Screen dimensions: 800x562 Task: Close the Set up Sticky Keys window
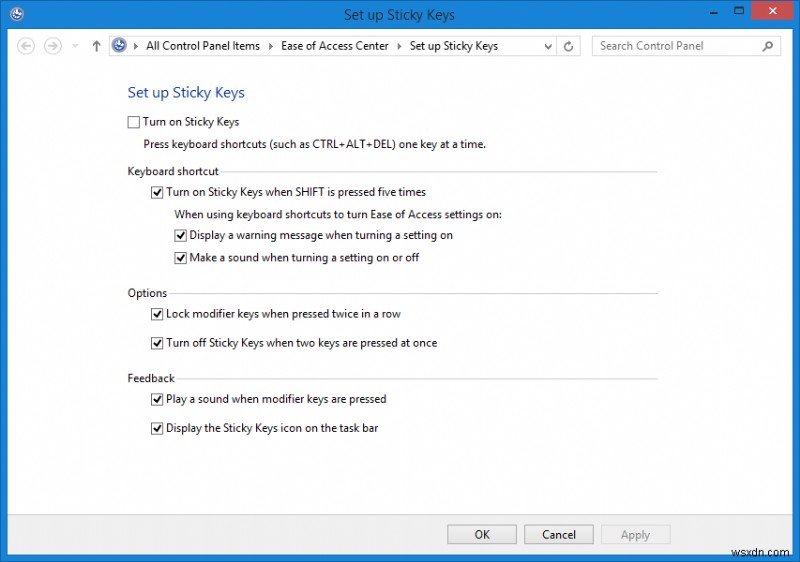772,11
